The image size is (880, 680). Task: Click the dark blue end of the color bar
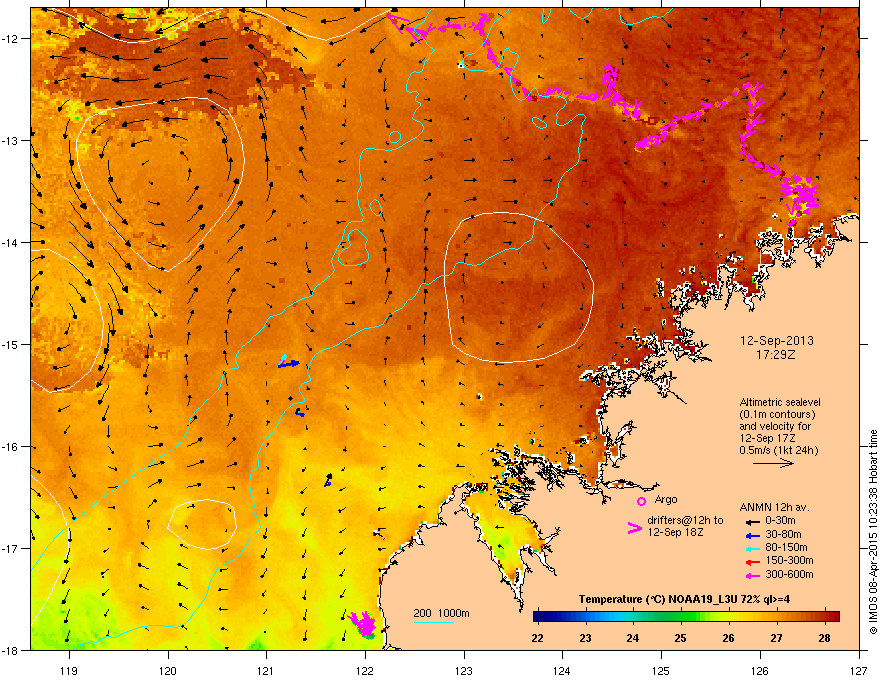(x=537, y=617)
